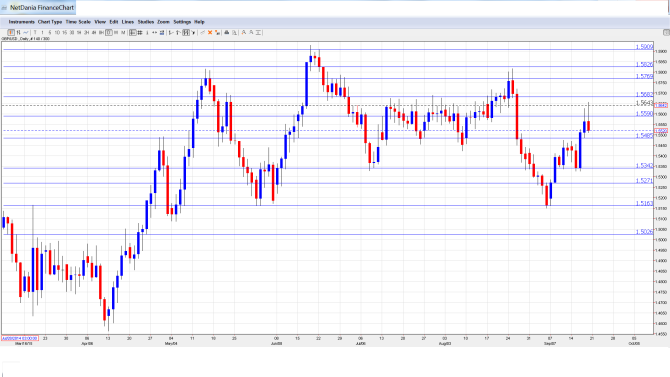Click the orange delete-all studies icon

coord(217,32)
